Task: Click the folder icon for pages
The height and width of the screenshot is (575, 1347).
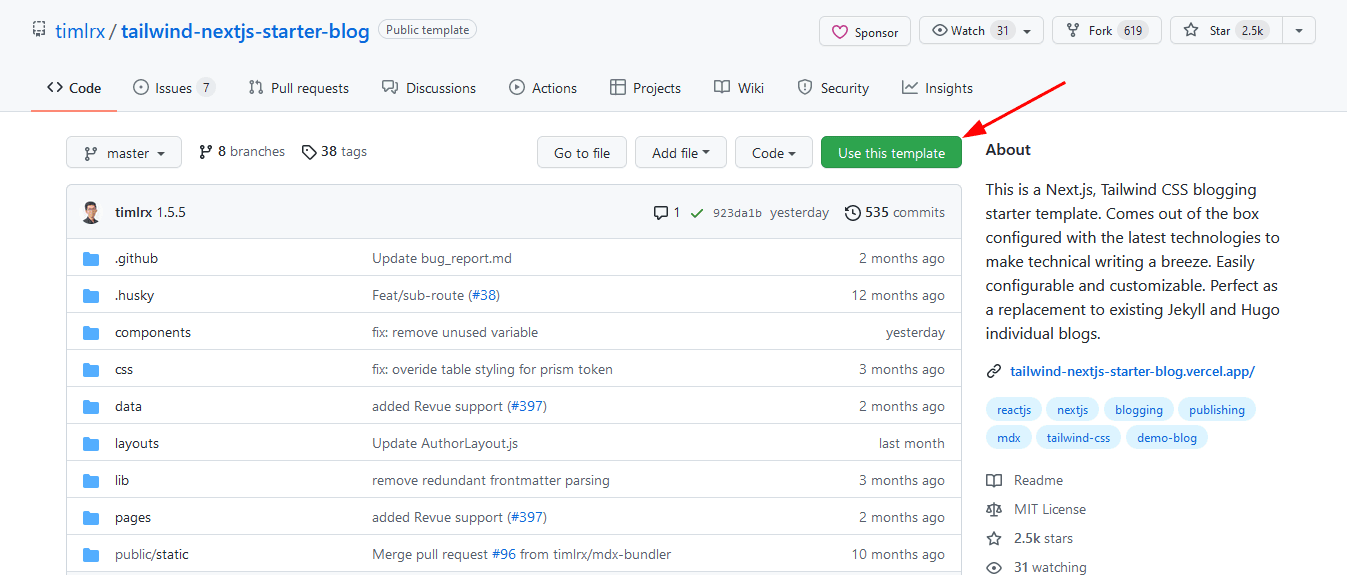Action: [91, 518]
